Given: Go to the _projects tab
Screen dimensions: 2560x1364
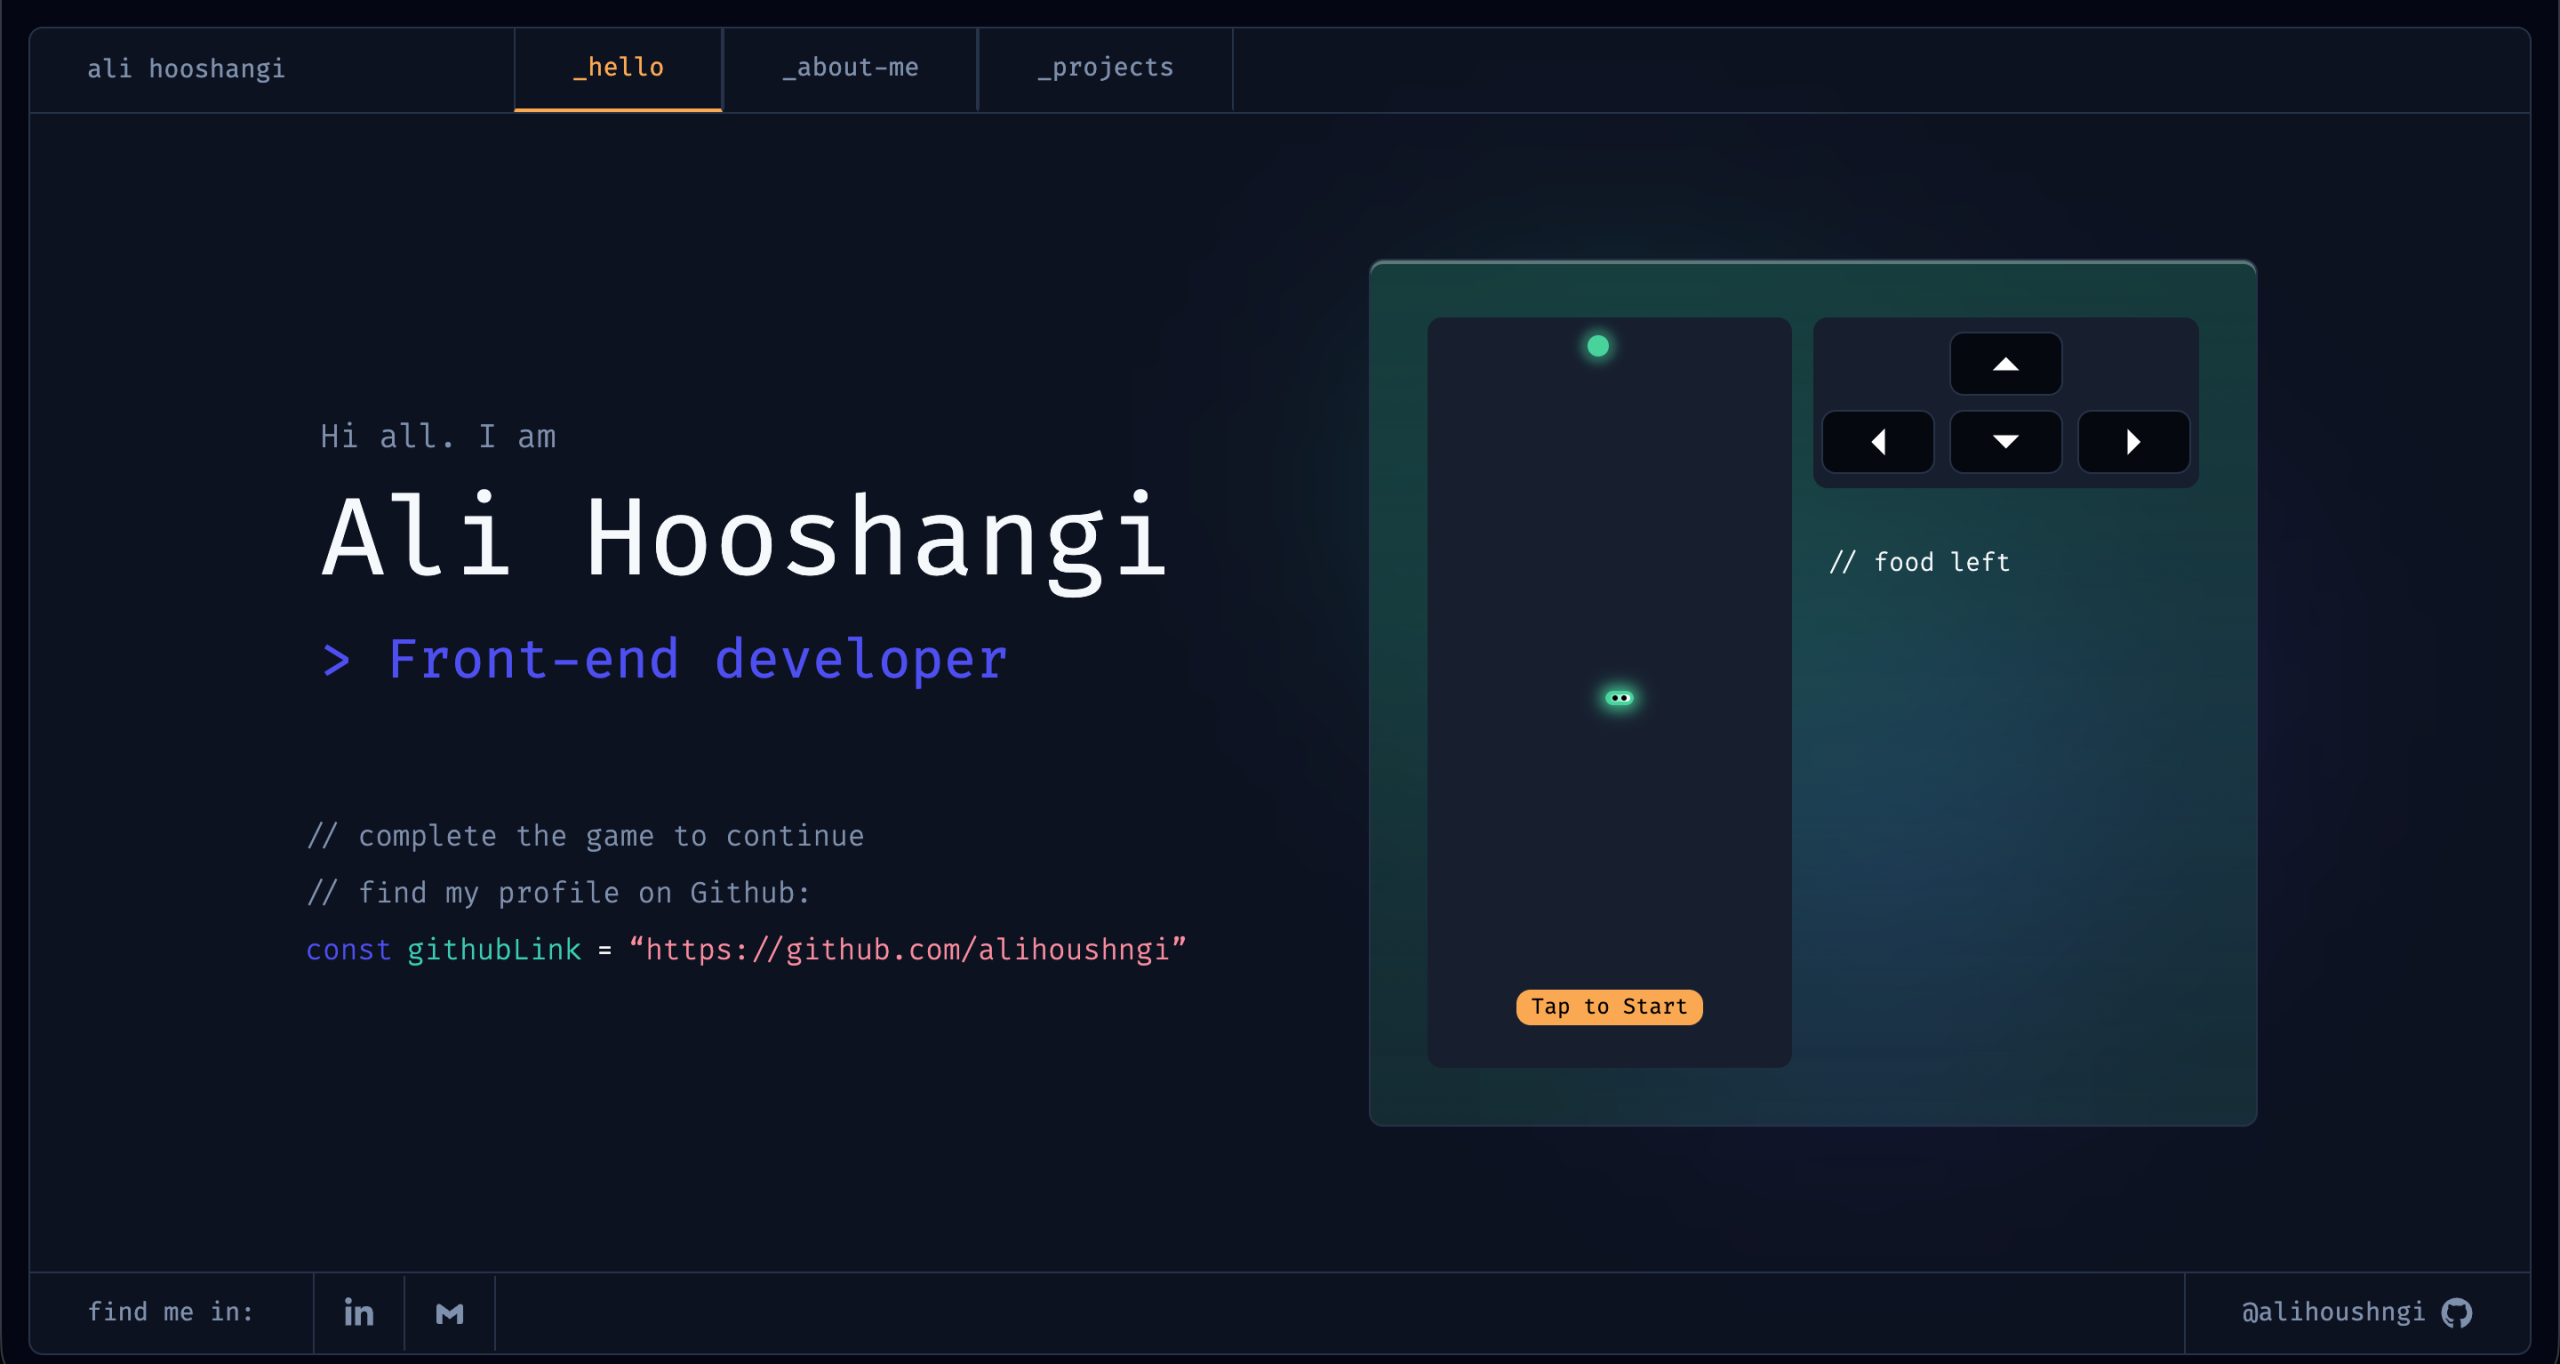Looking at the screenshot, I should point(1106,68).
